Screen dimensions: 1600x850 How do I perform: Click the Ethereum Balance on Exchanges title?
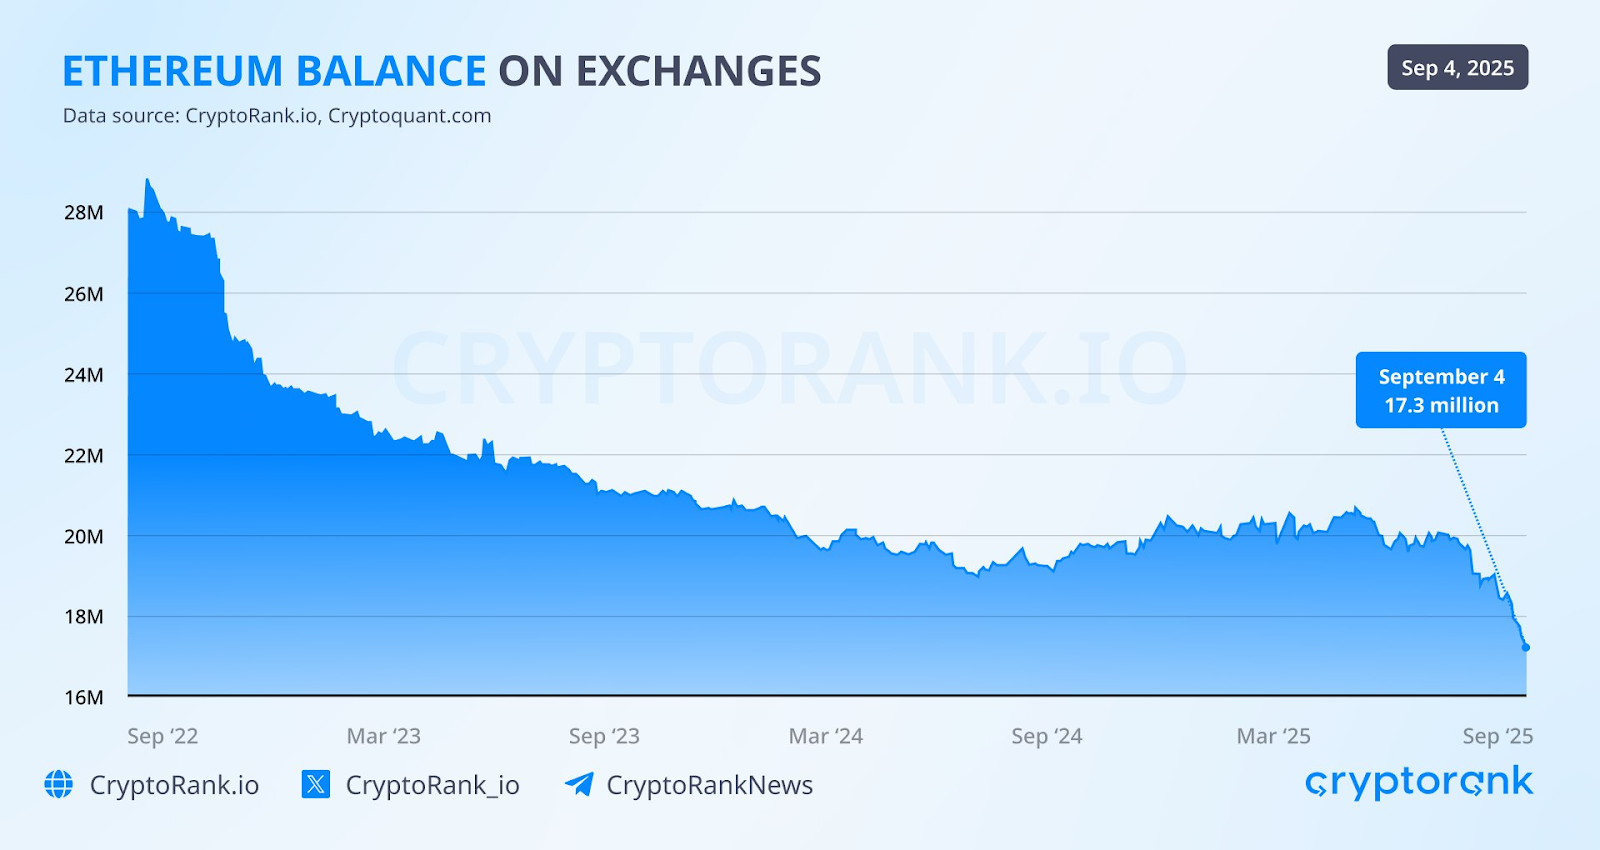(x=441, y=72)
